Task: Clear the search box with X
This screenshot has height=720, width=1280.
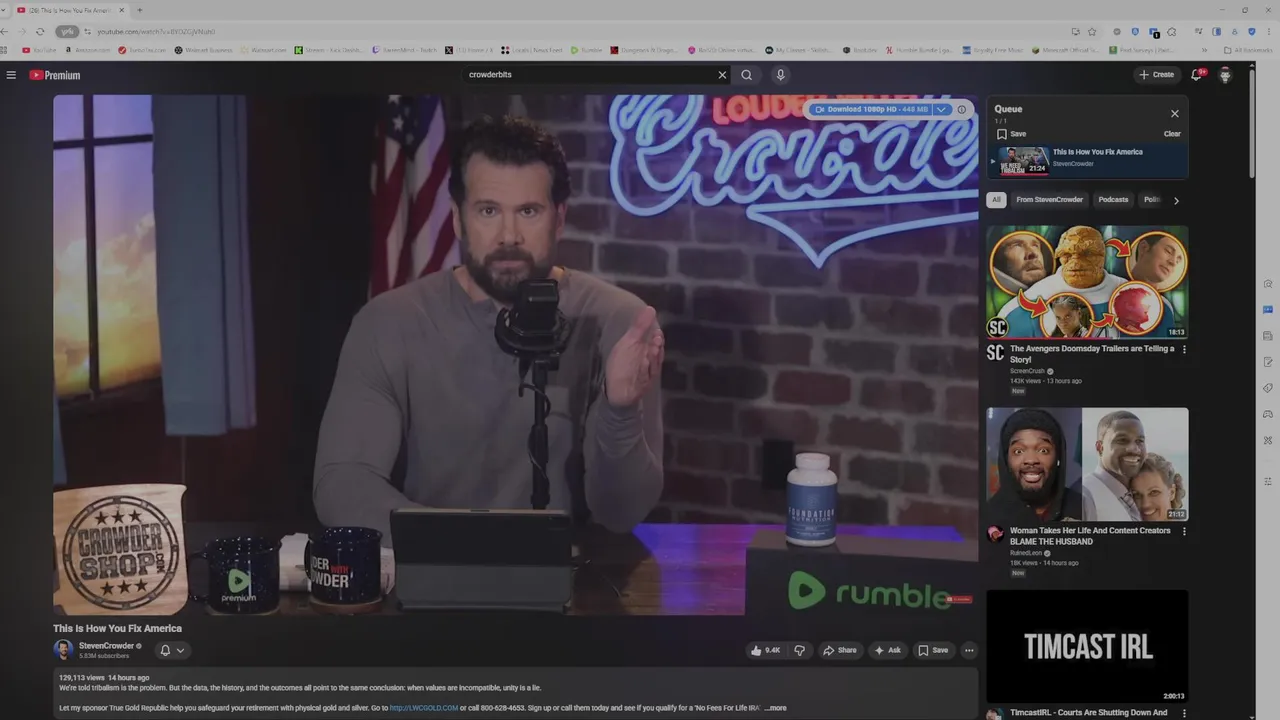Action: tap(722, 75)
